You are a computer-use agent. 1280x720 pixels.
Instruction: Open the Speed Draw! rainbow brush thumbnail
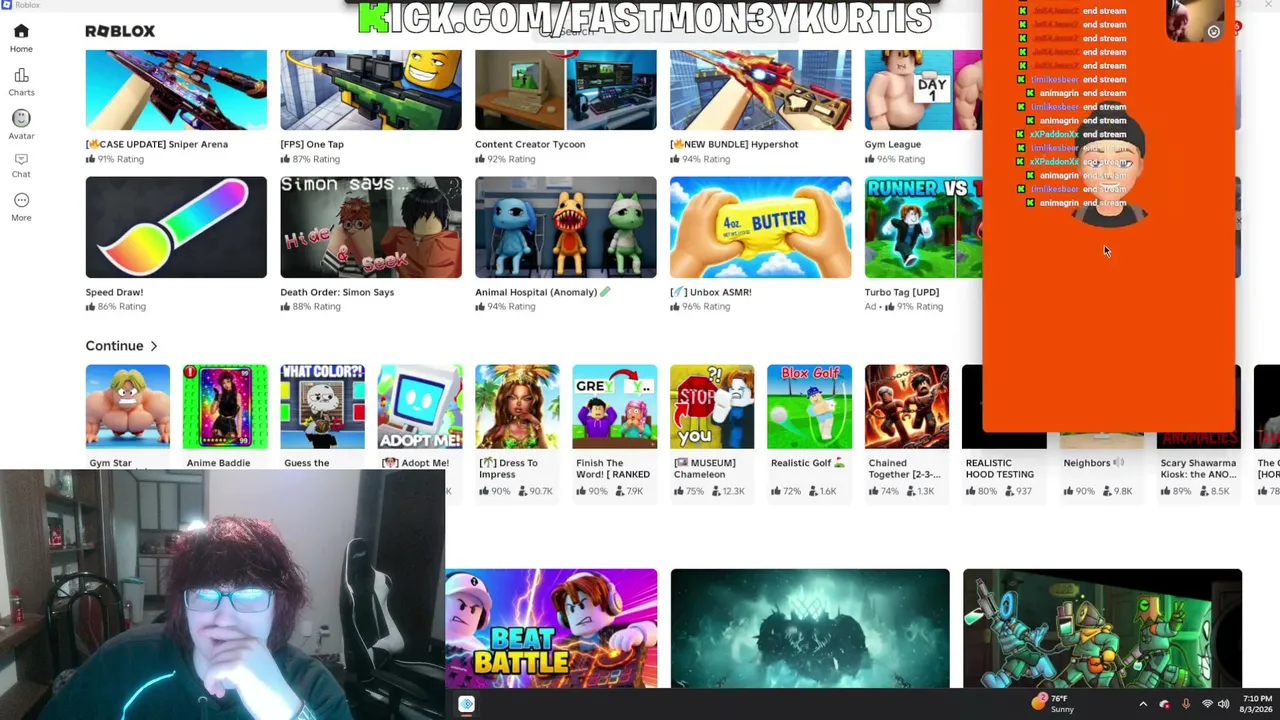(176, 227)
